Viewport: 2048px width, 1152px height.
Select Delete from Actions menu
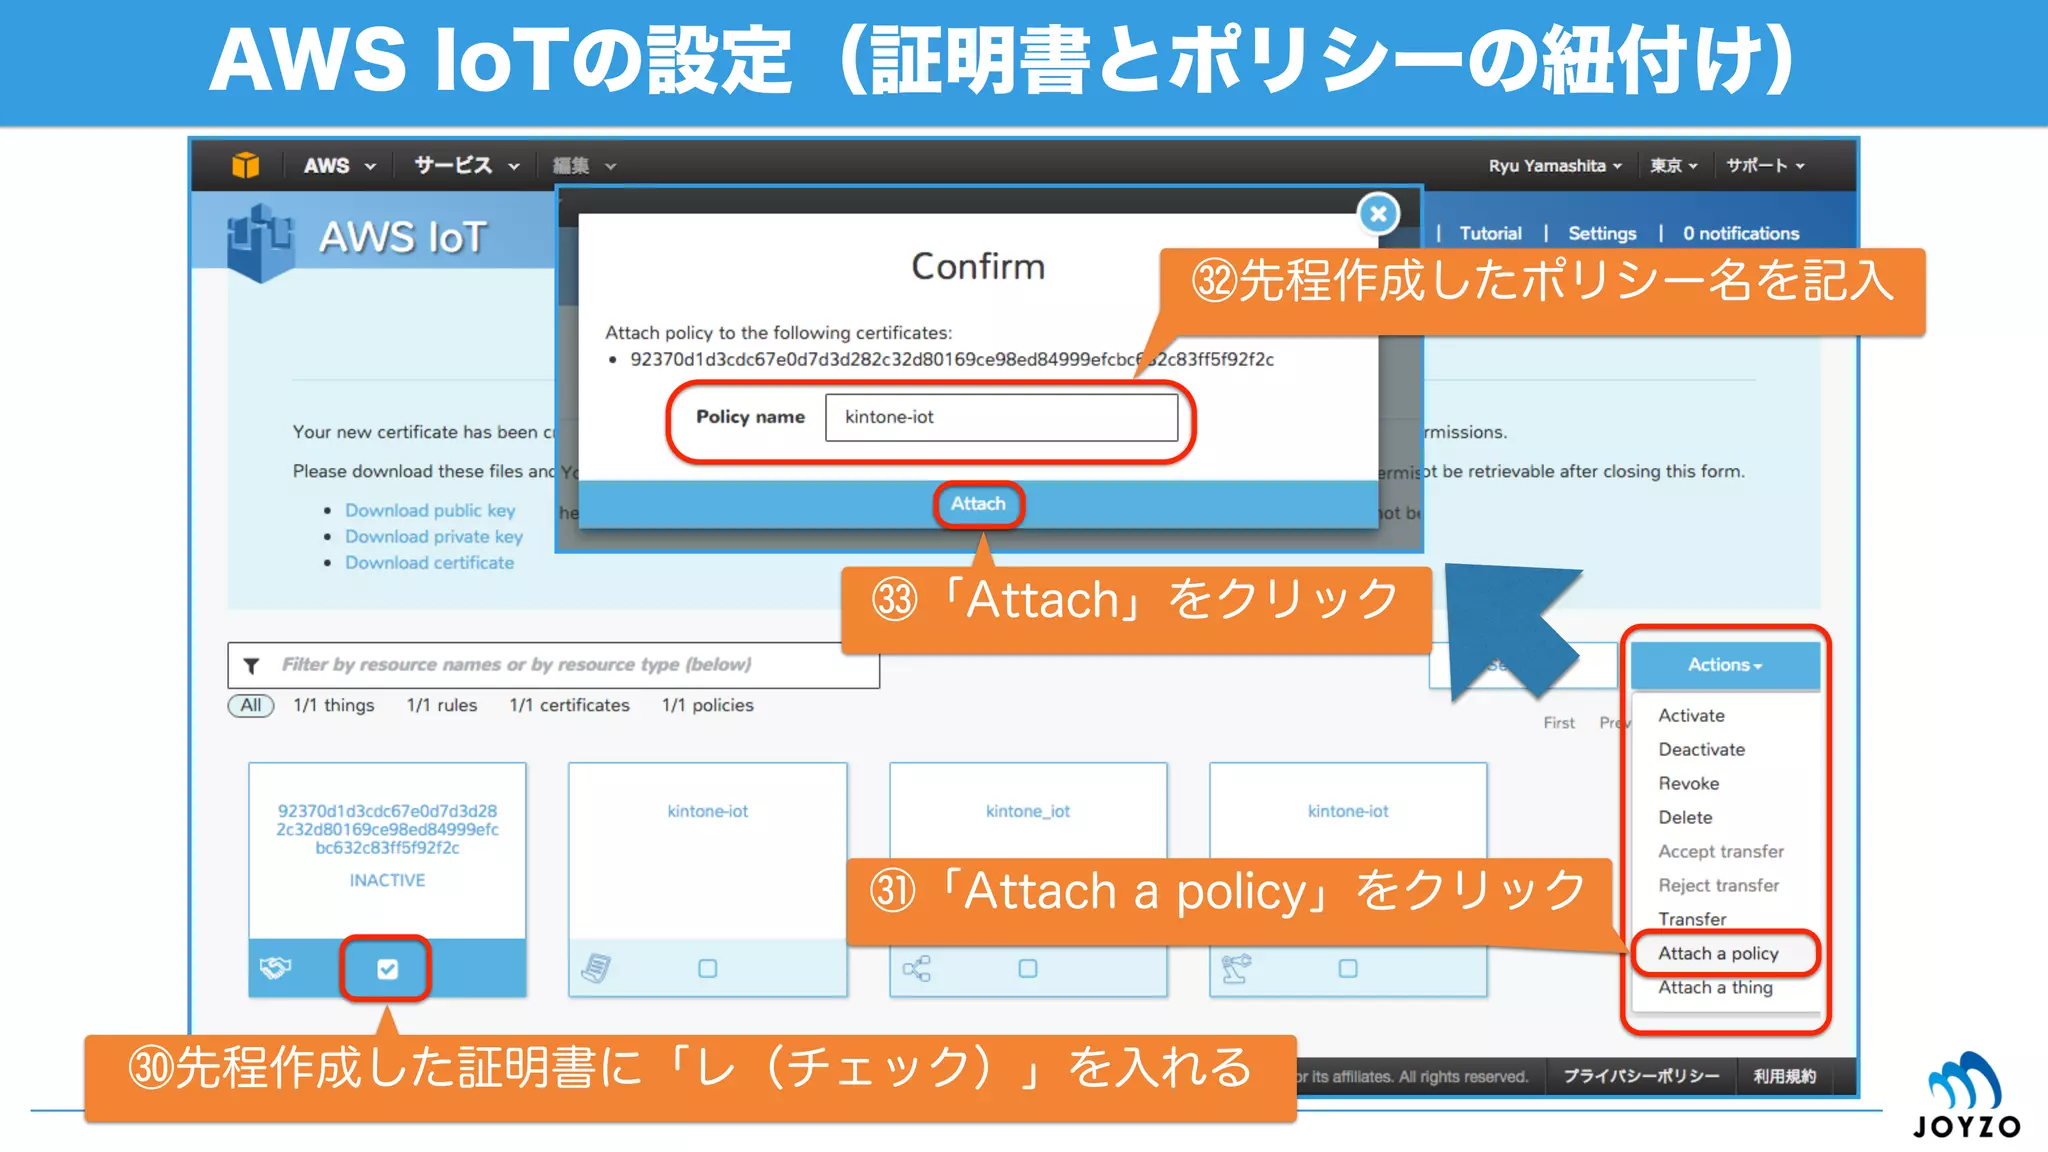point(1685,817)
